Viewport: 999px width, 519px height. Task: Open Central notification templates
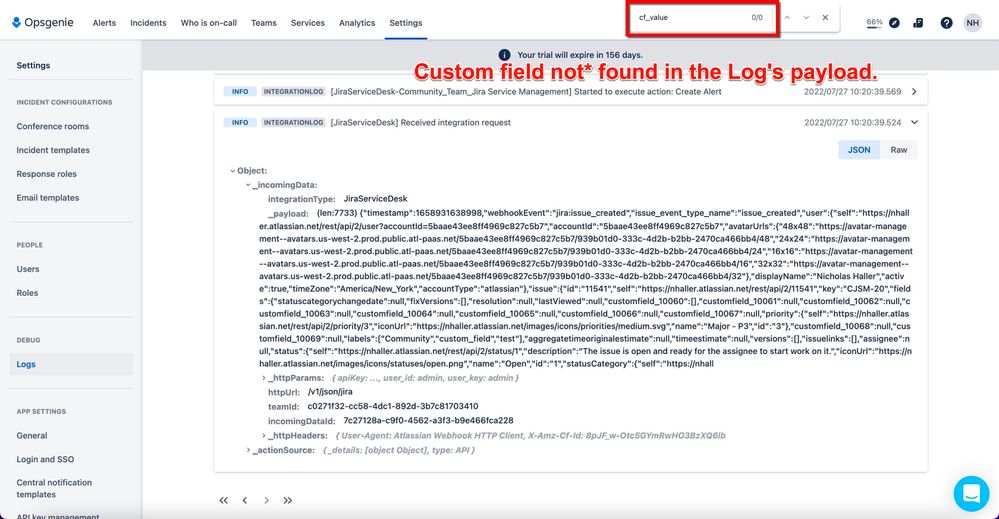pos(54,488)
